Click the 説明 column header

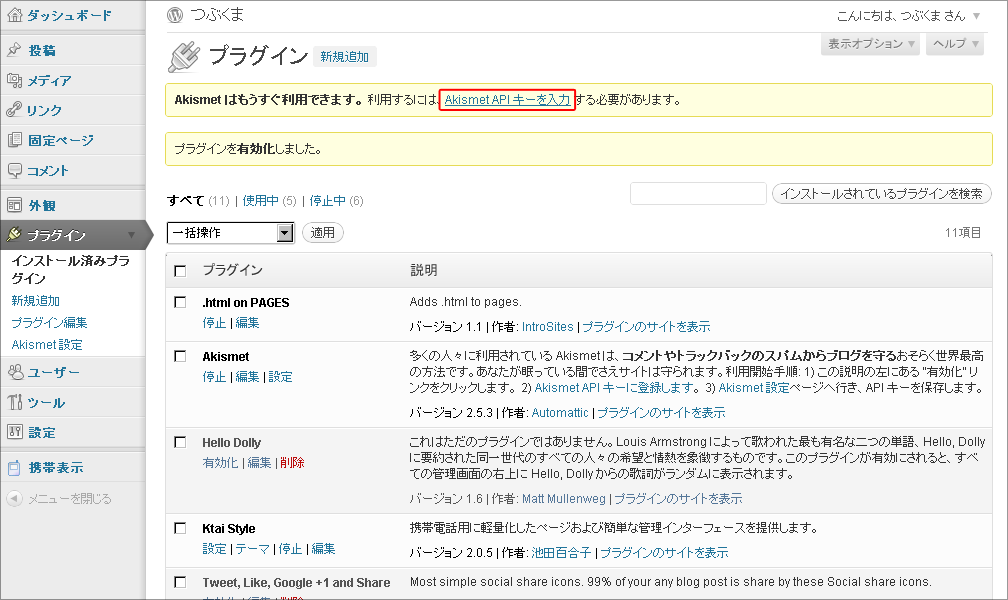(424, 271)
